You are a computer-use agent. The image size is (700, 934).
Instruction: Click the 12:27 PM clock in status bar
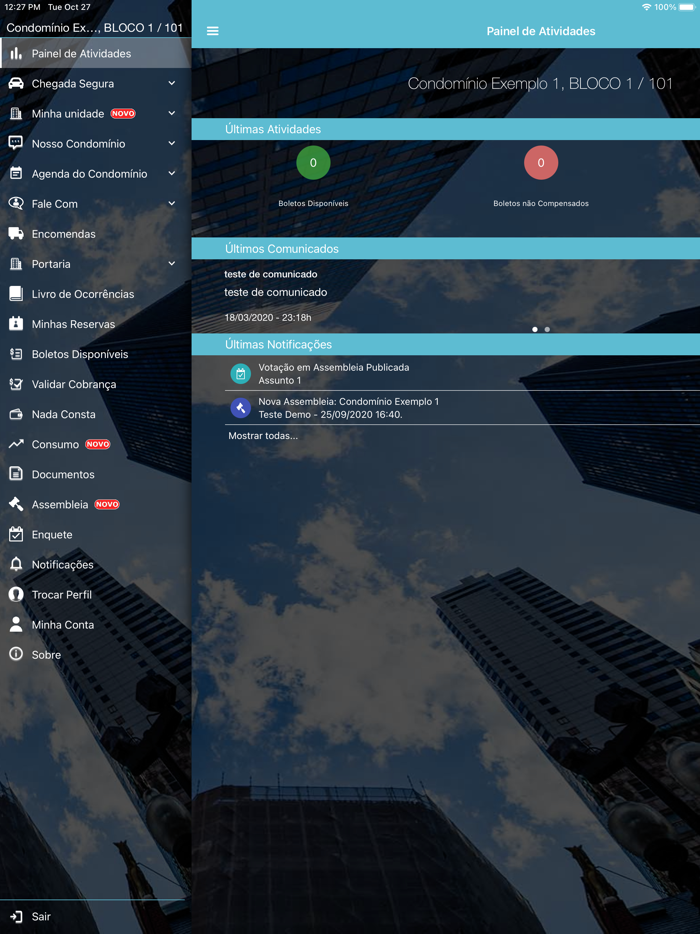23,7
